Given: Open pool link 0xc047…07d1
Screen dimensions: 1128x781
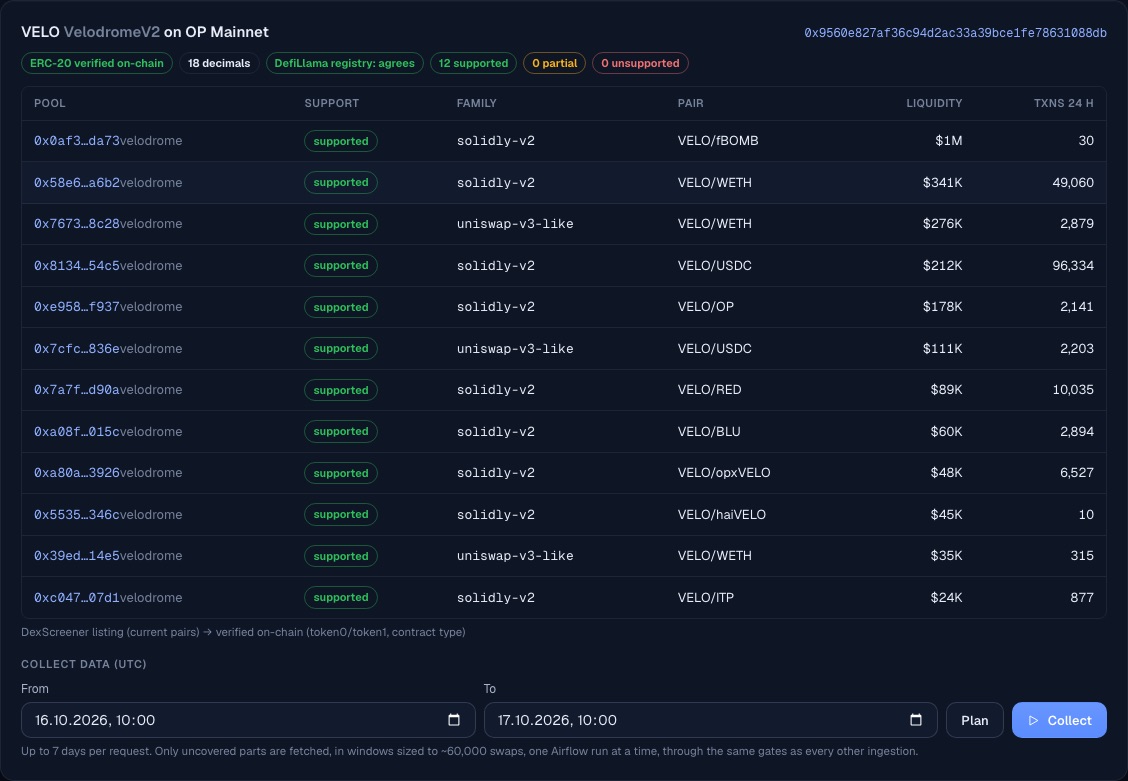Looking at the screenshot, I should point(77,598).
